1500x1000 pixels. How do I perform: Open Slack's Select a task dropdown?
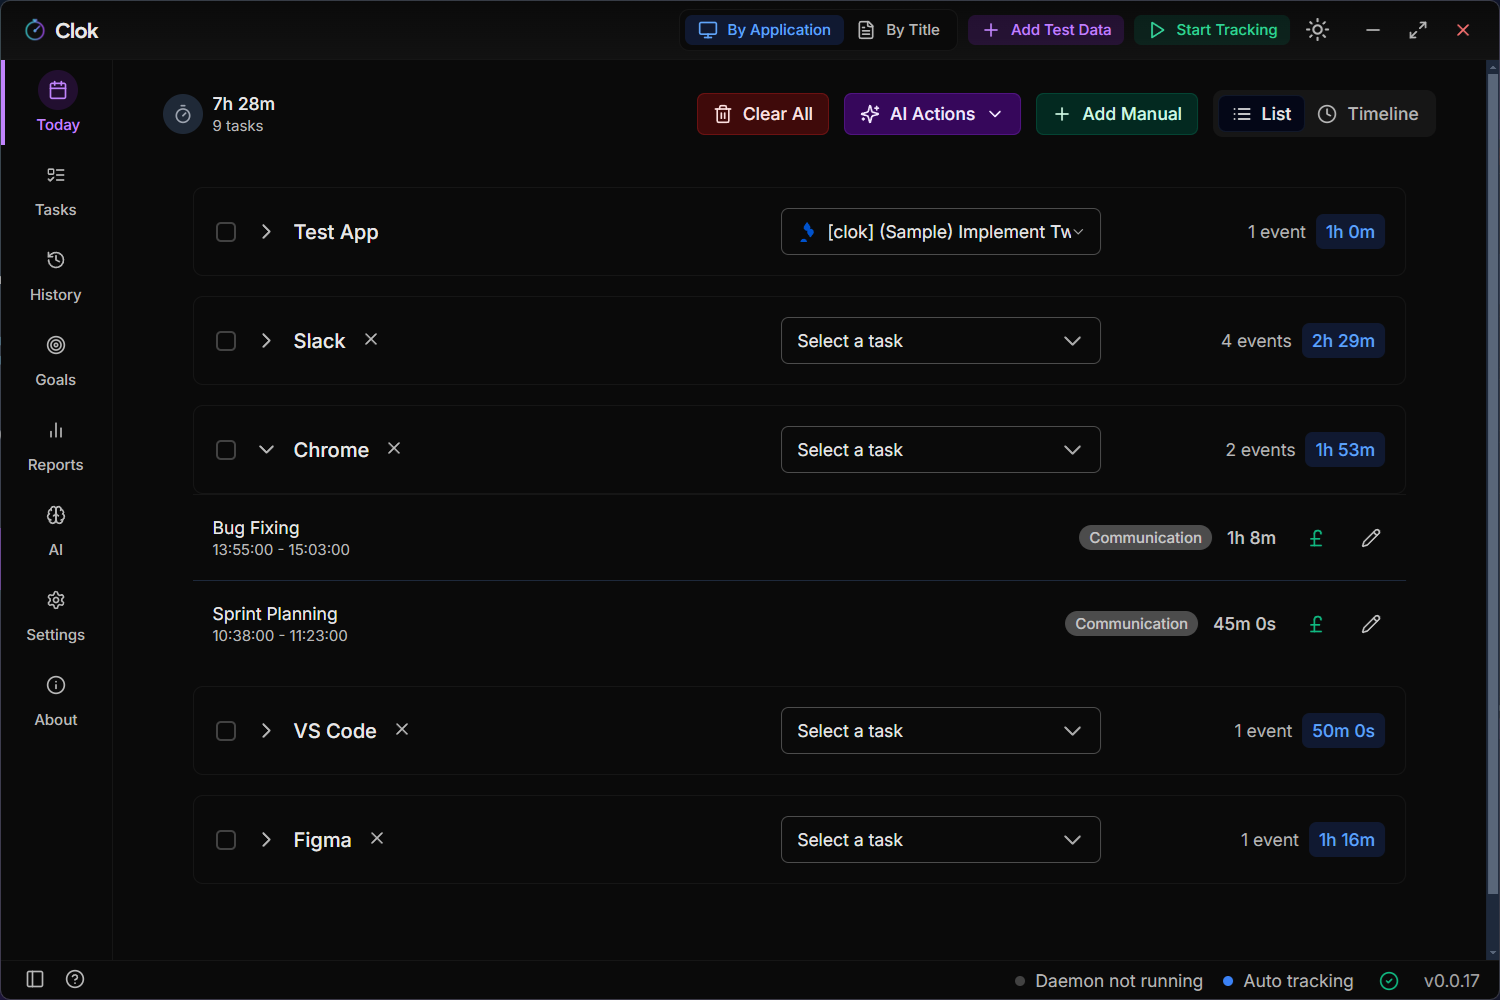click(x=941, y=341)
